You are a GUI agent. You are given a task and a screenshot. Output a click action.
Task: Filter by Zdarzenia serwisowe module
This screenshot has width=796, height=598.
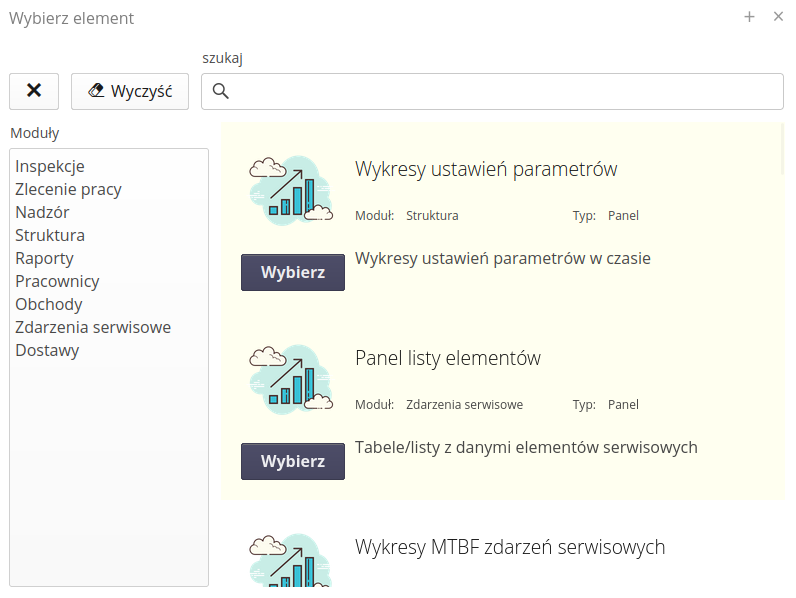[x=93, y=327]
